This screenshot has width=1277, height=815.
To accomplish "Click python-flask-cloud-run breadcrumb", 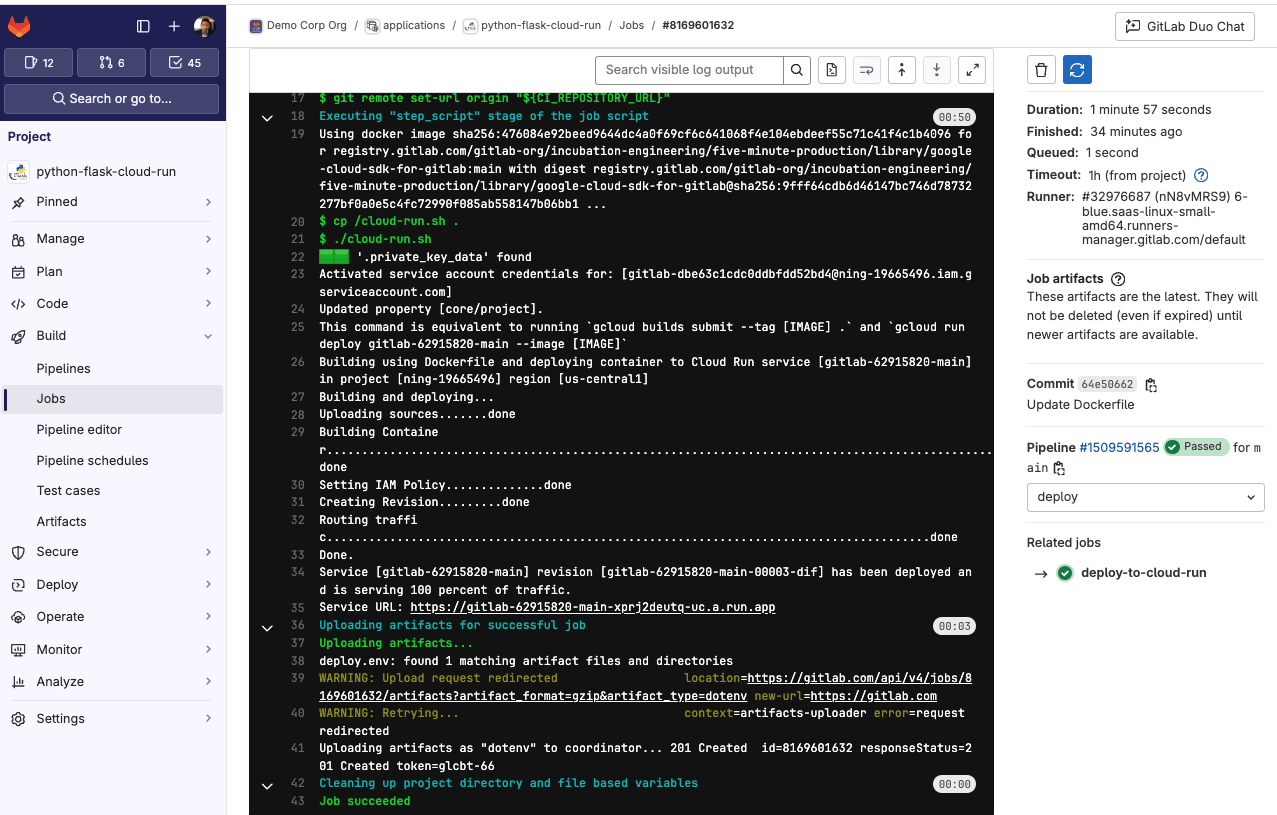I will coord(532,26).
